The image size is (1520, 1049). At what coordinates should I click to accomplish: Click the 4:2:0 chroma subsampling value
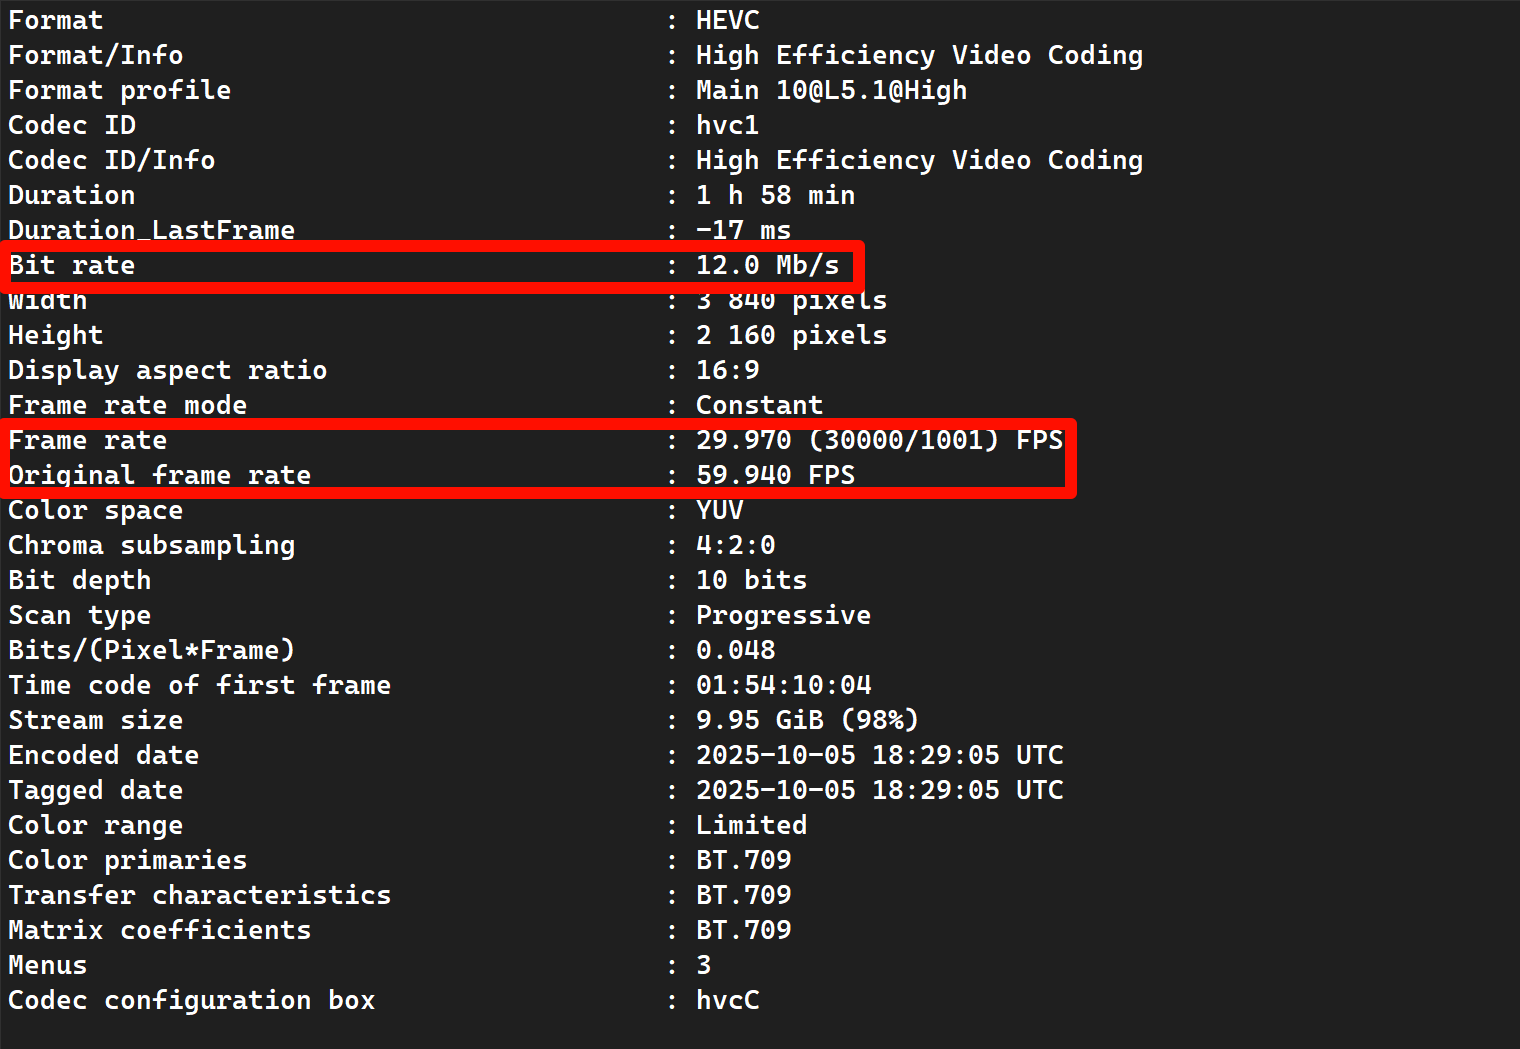[x=735, y=545]
